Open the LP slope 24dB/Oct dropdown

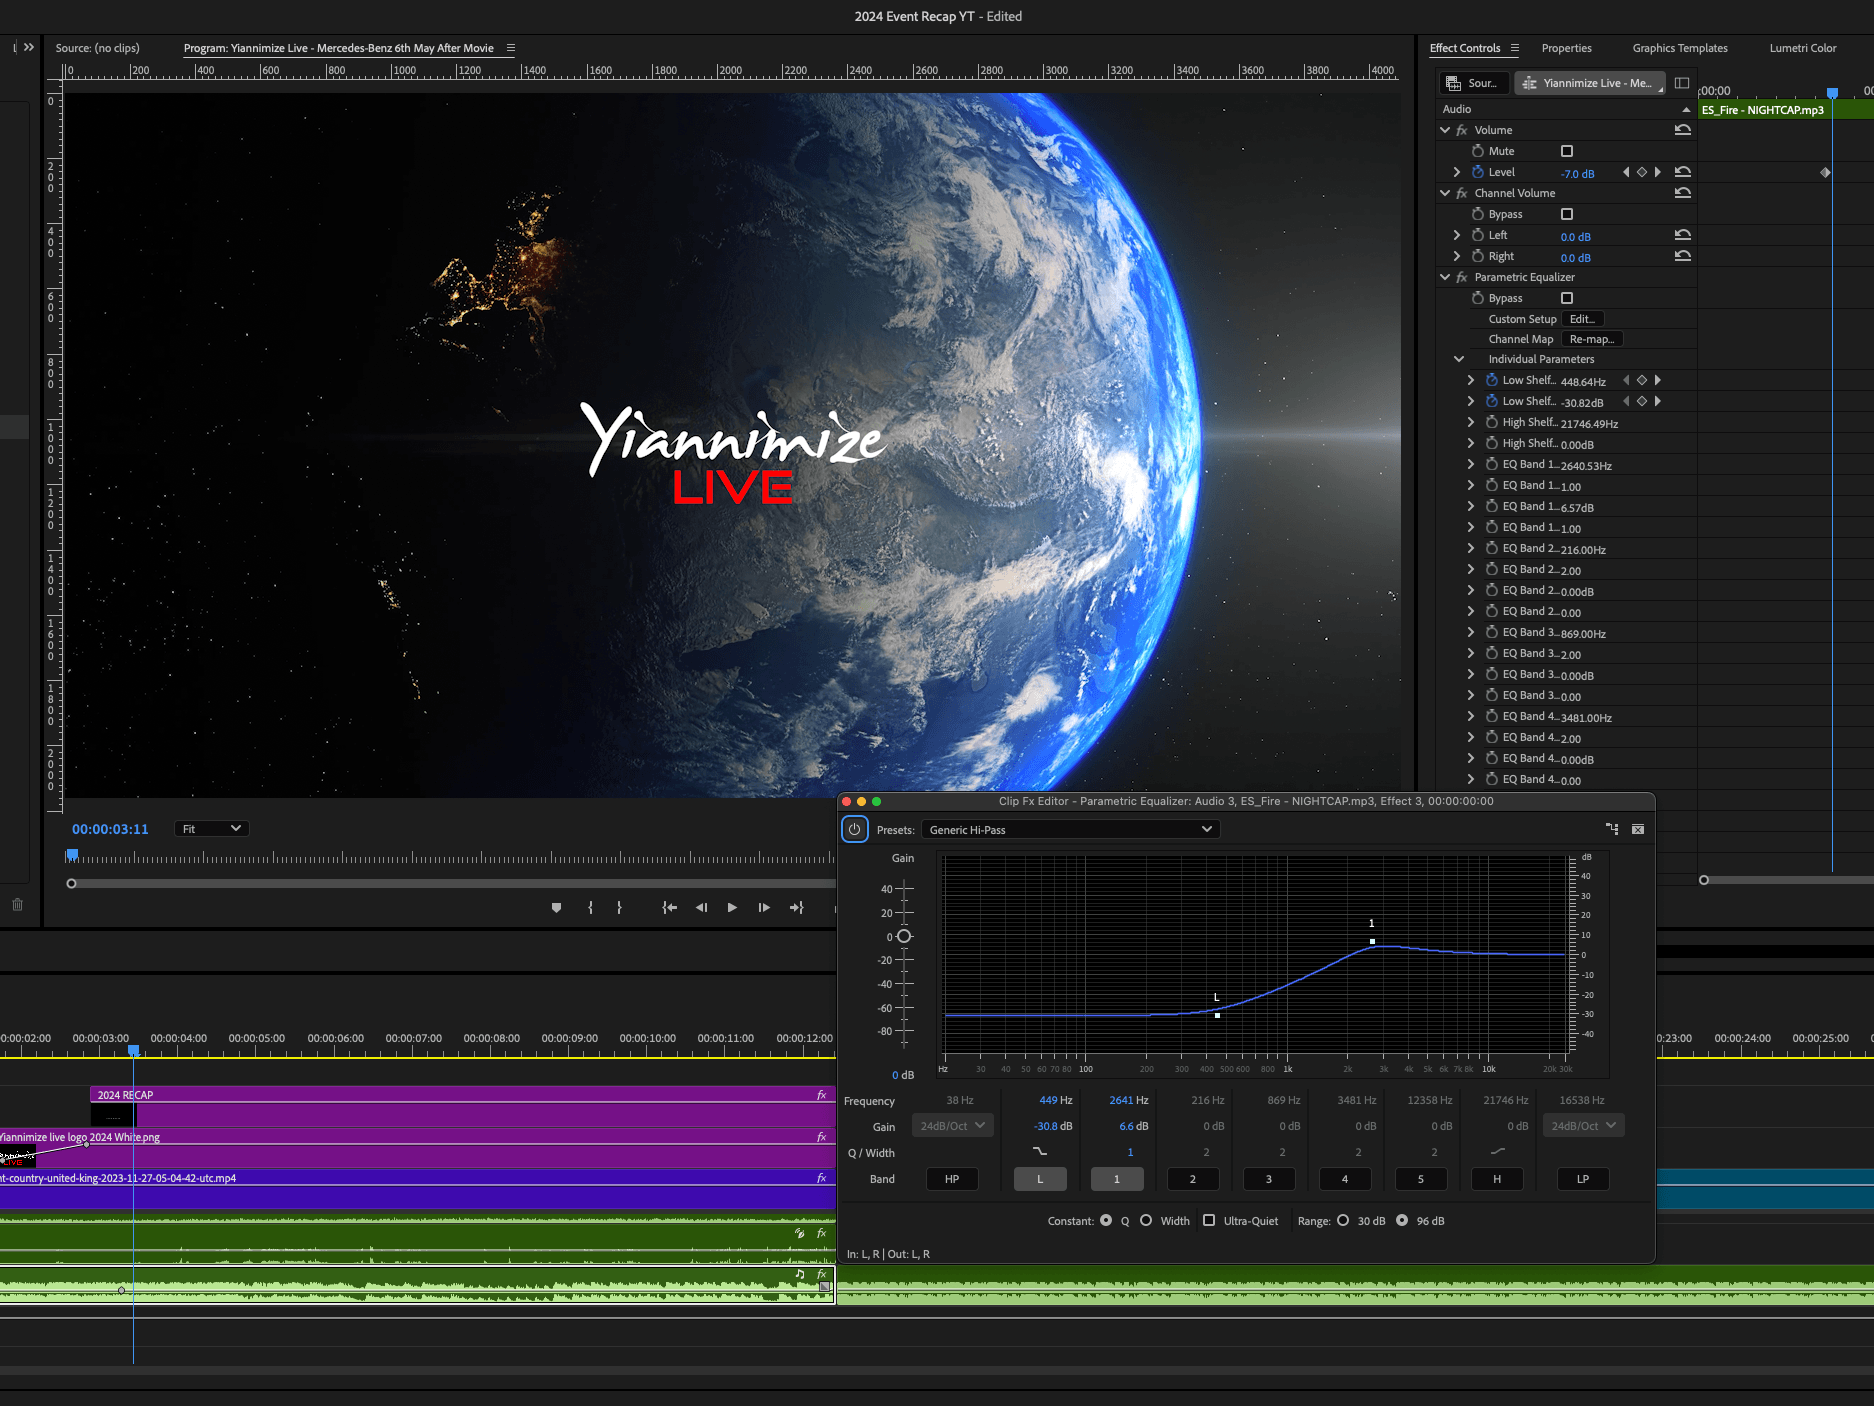point(1584,1126)
